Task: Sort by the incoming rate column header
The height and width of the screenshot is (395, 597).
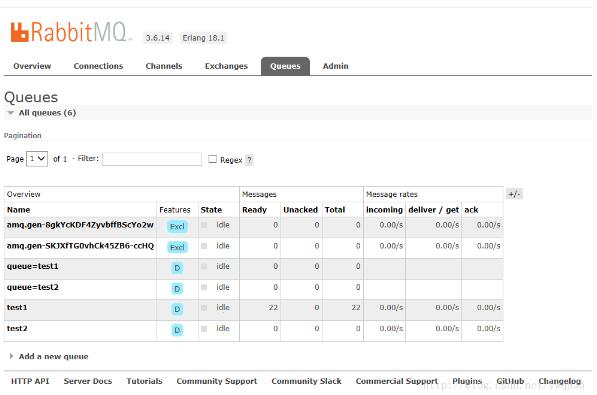Action: point(384,210)
